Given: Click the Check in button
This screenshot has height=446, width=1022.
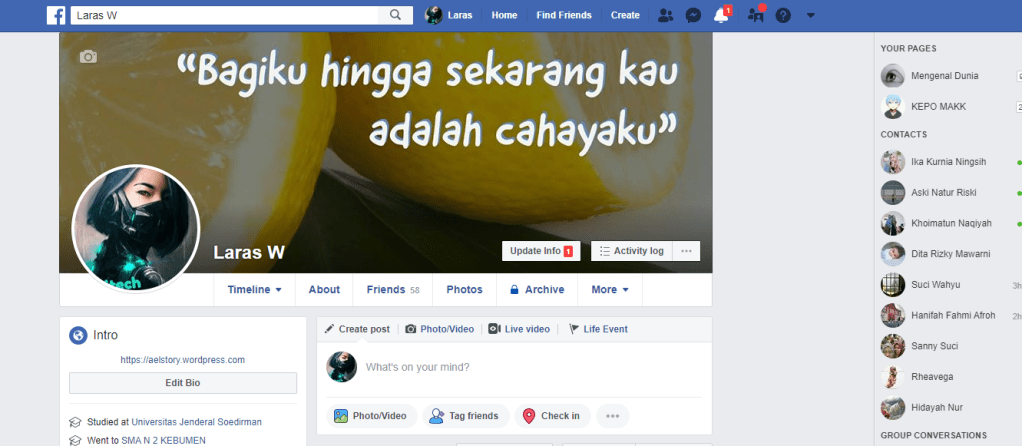Looking at the screenshot, I should point(551,416).
